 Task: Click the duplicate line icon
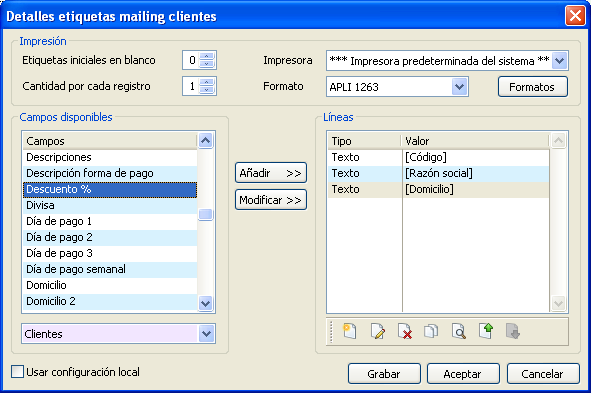pos(431,332)
